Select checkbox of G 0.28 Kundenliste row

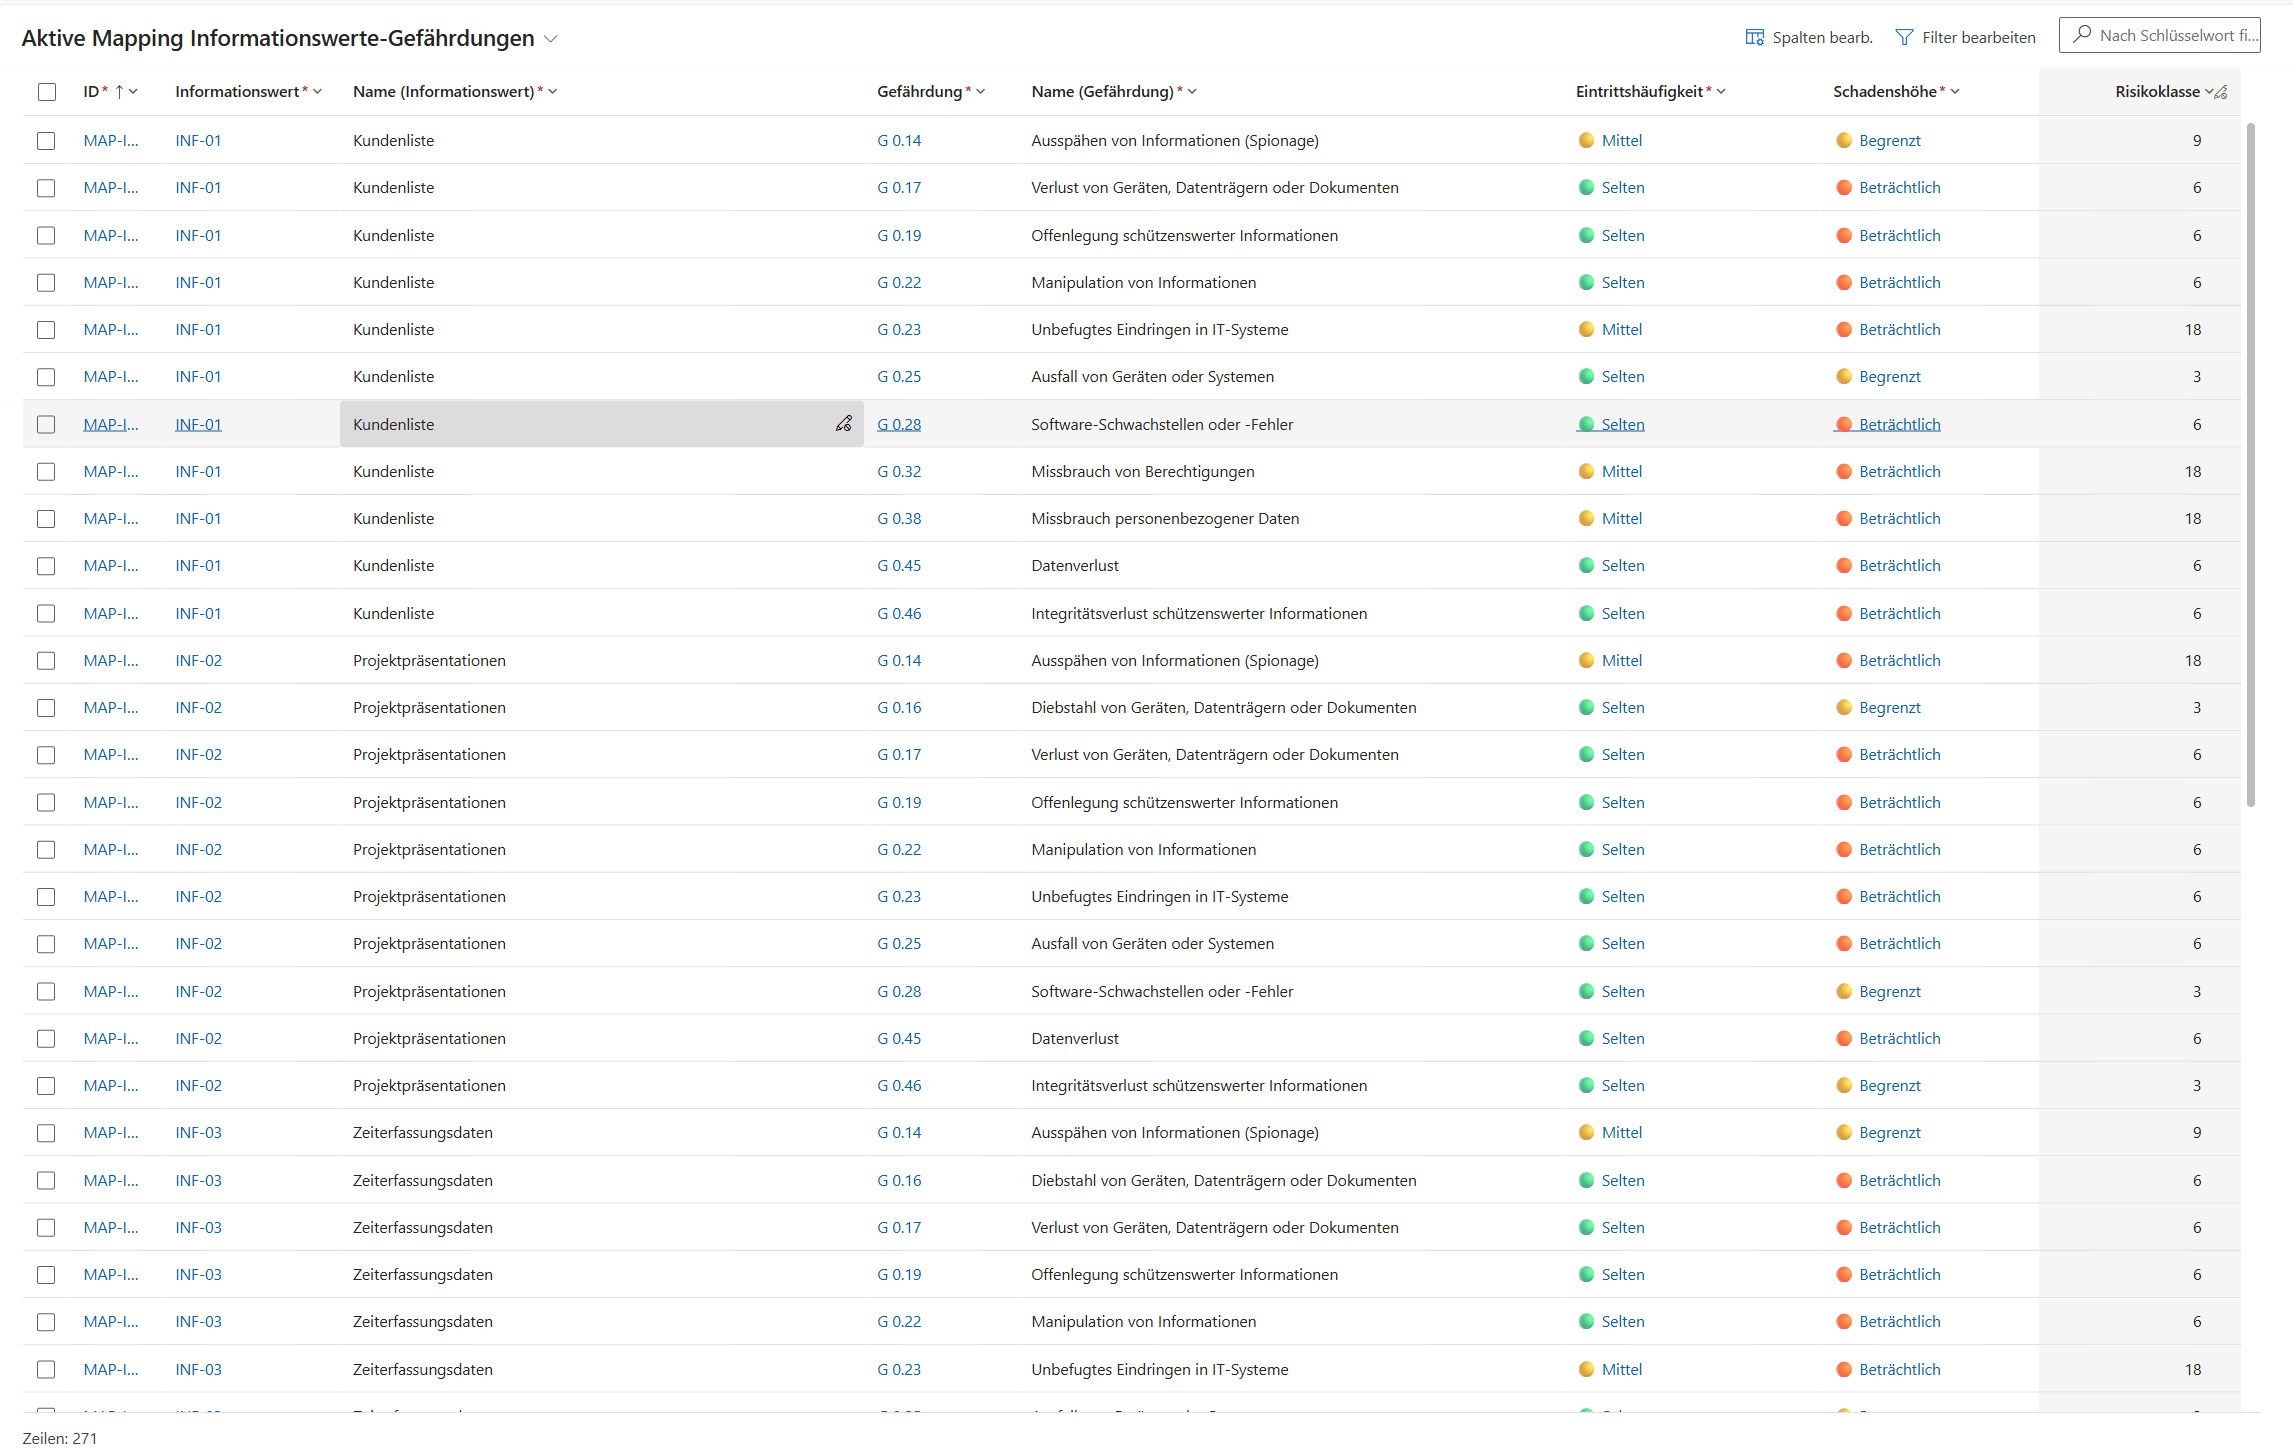click(x=46, y=424)
